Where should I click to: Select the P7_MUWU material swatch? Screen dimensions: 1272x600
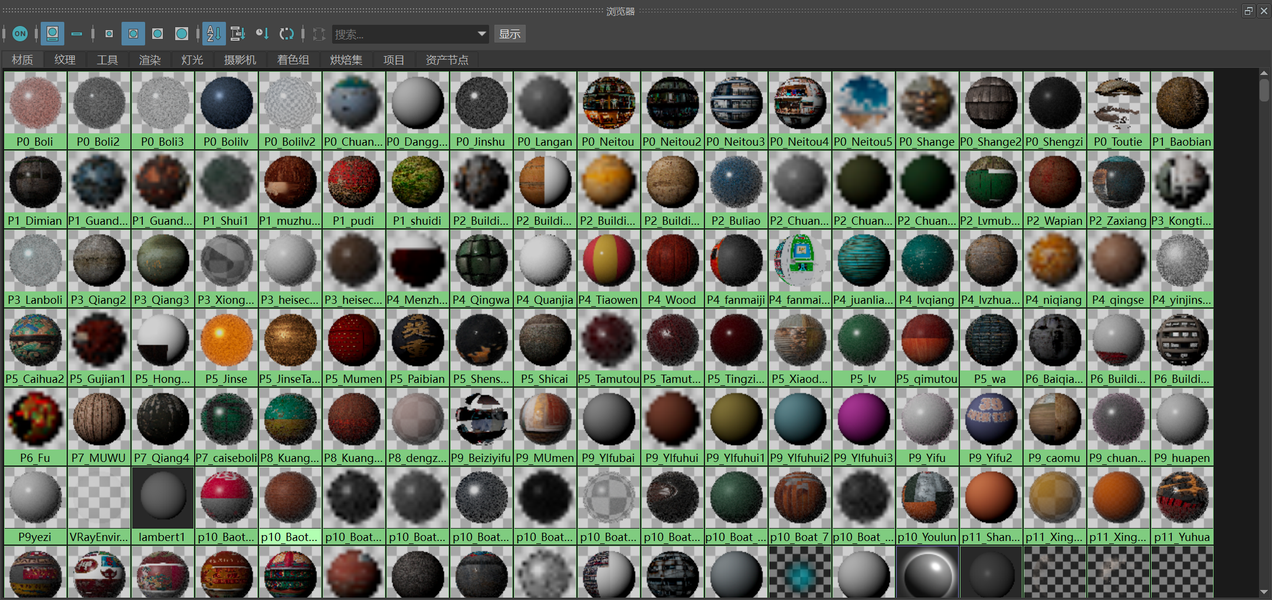pos(99,426)
